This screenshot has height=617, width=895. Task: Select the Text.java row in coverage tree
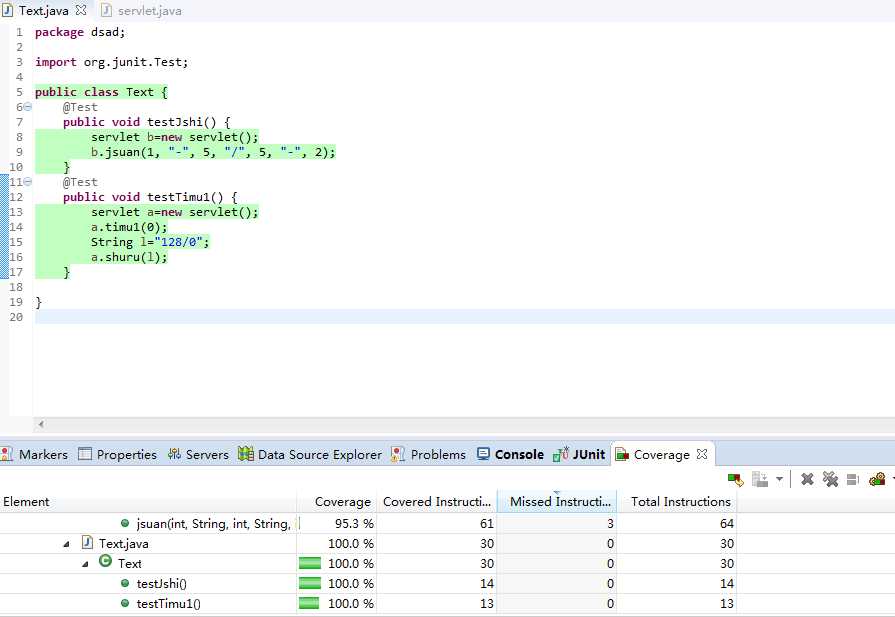click(x=368, y=543)
